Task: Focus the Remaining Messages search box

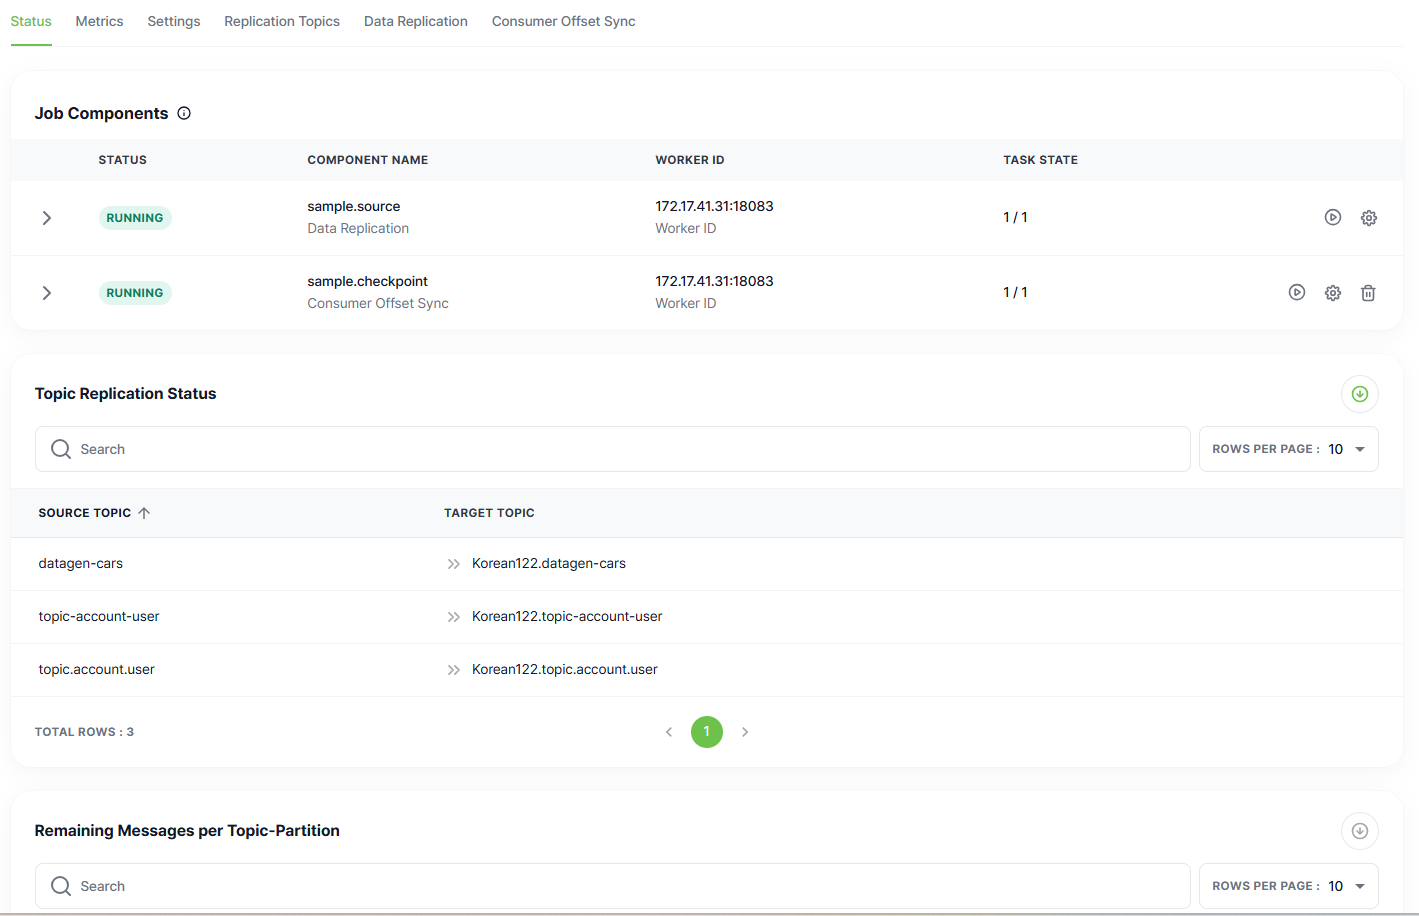Action: (x=612, y=886)
